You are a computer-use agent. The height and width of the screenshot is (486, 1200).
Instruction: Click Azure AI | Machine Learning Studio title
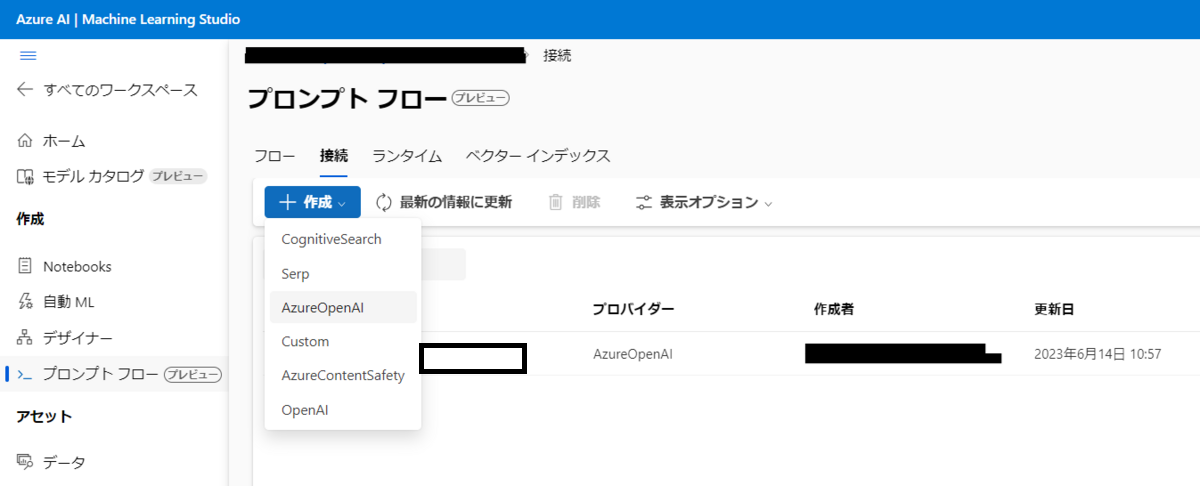click(x=128, y=20)
